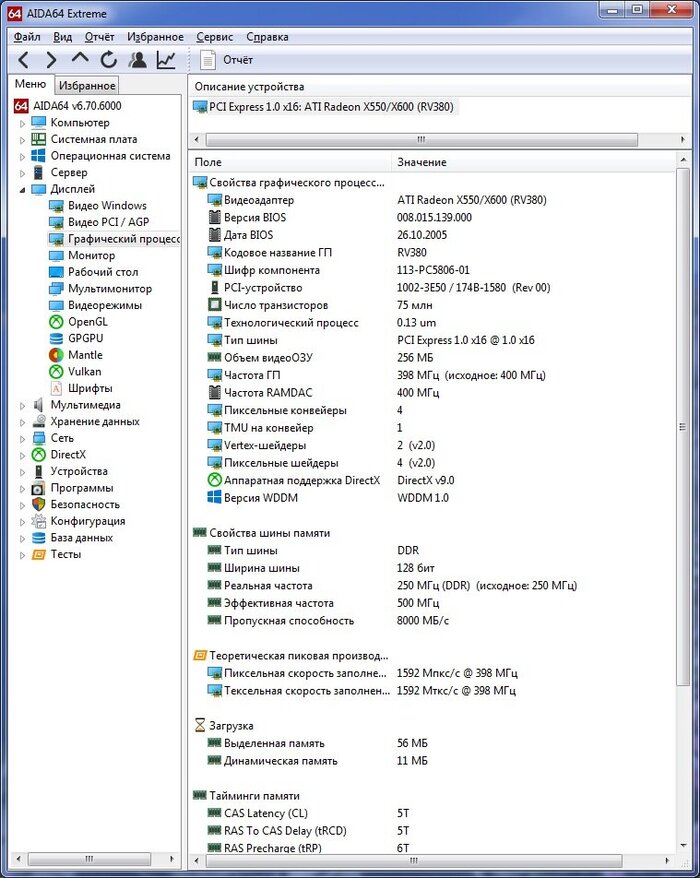Screen dimensions: 700x878
Task: Open the user/people toolbar icon
Action: coord(137,60)
